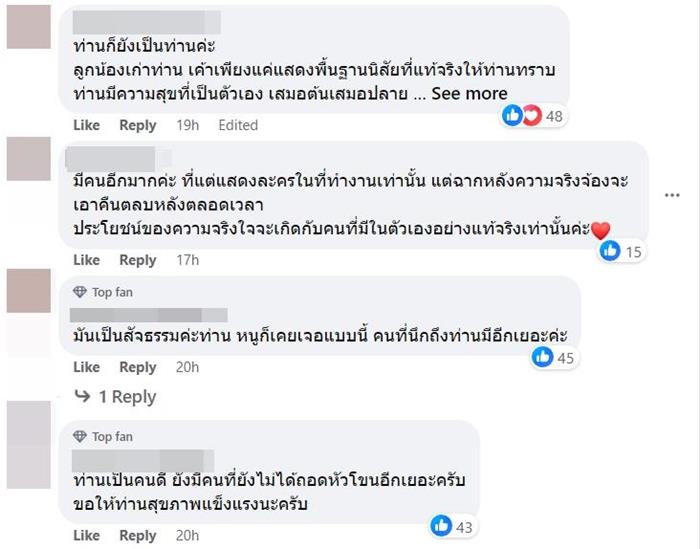The image size is (700, 549).
Task: Open the last commenter's profile picture
Action: coord(28,444)
